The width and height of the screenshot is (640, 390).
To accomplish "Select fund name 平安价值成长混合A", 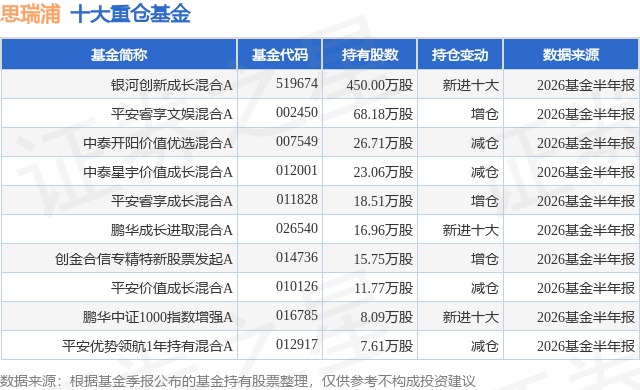I will [171, 288].
